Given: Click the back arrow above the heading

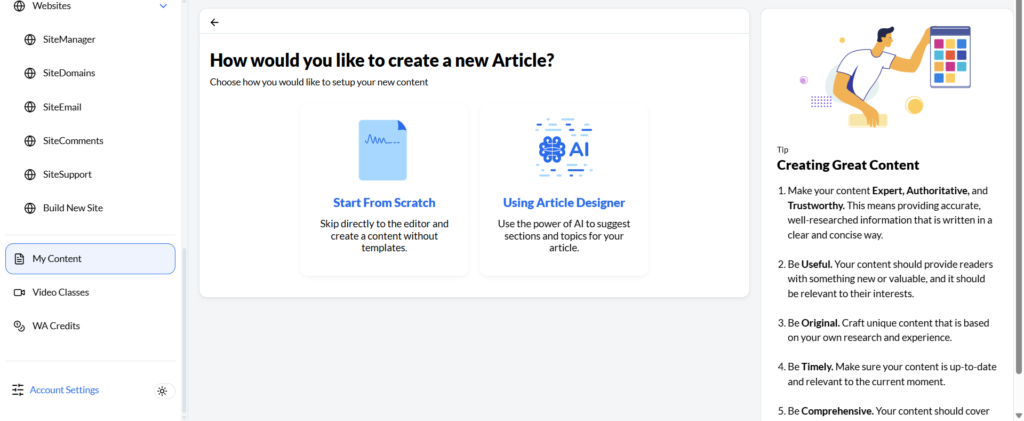Looking at the screenshot, I should point(214,22).
